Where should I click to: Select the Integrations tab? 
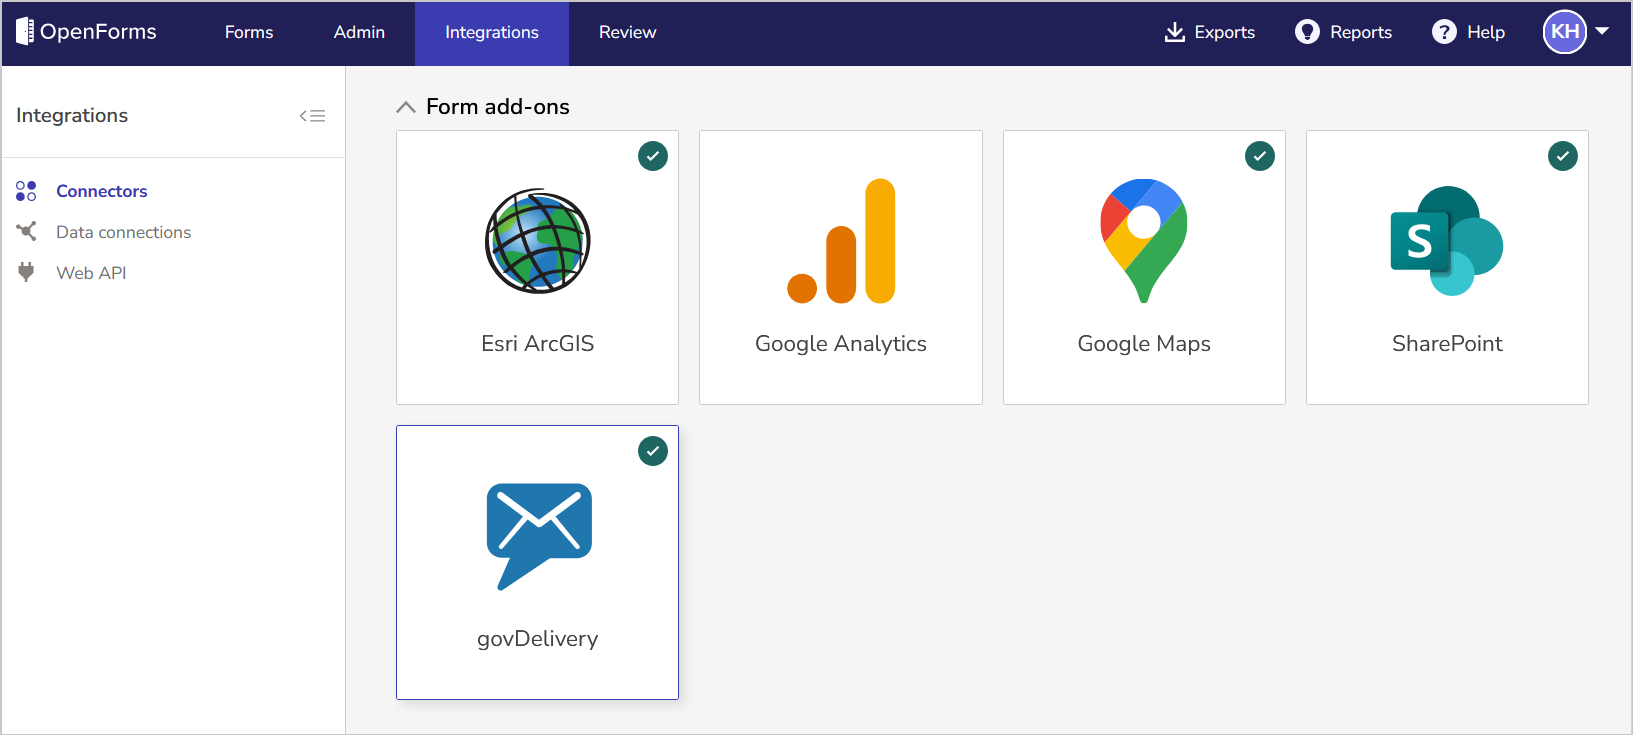(x=492, y=32)
